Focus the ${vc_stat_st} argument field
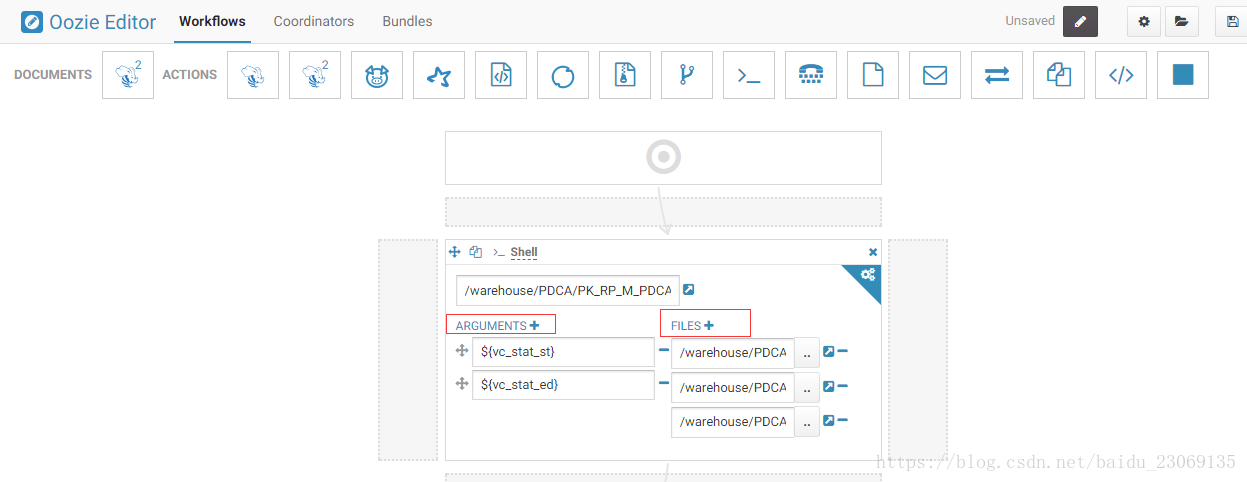Viewport: 1247px width, 482px height. point(563,352)
